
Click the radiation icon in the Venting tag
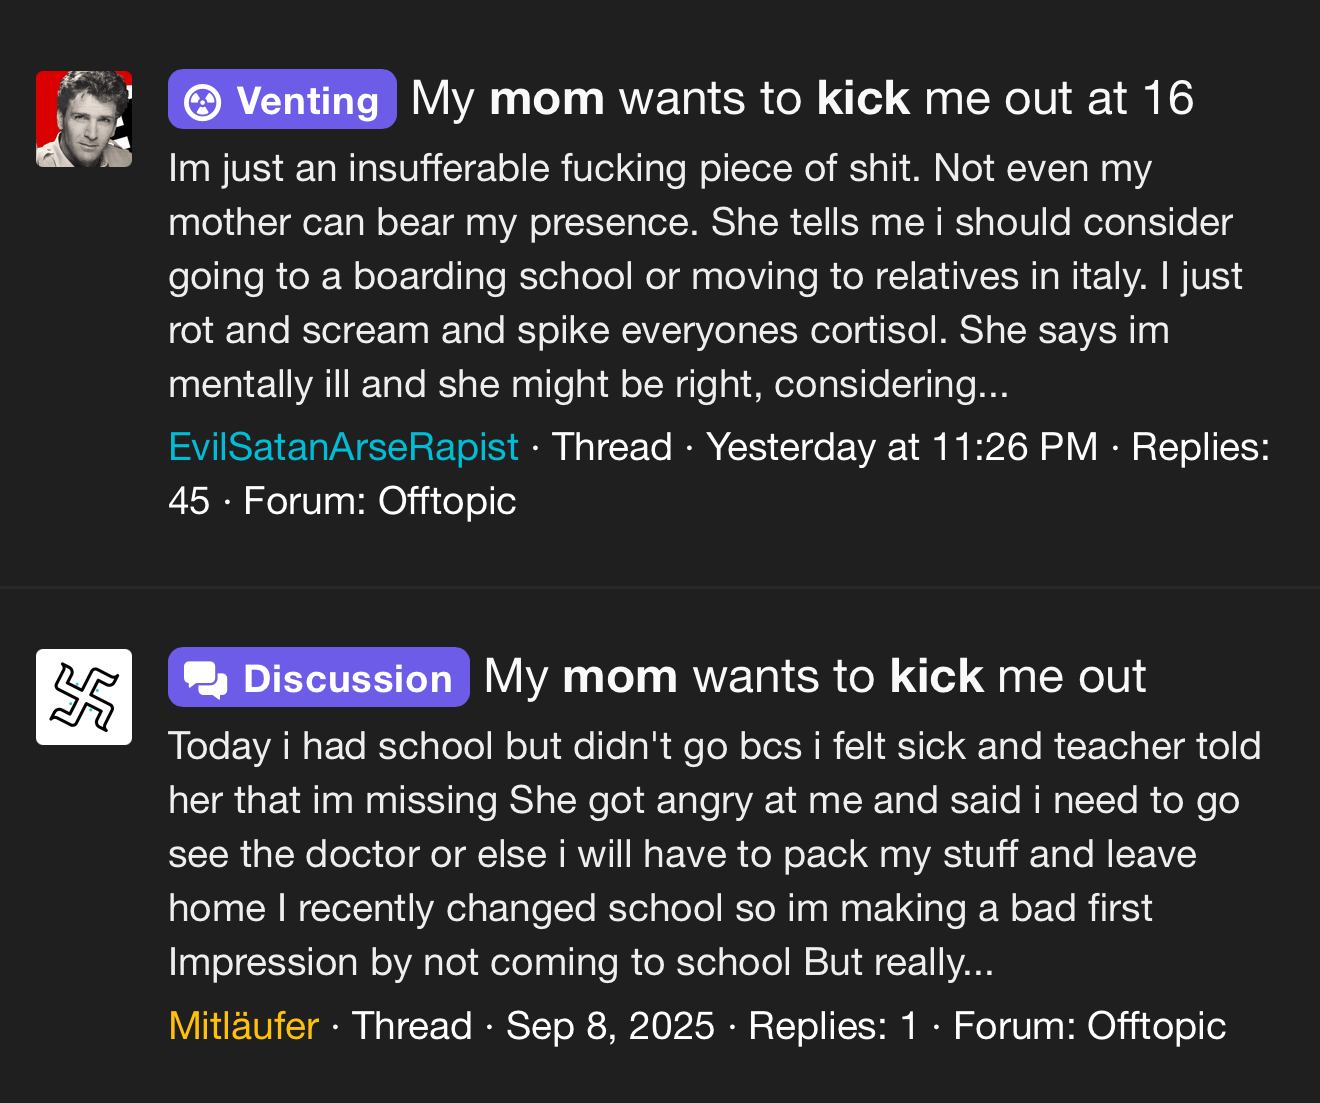point(203,101)
